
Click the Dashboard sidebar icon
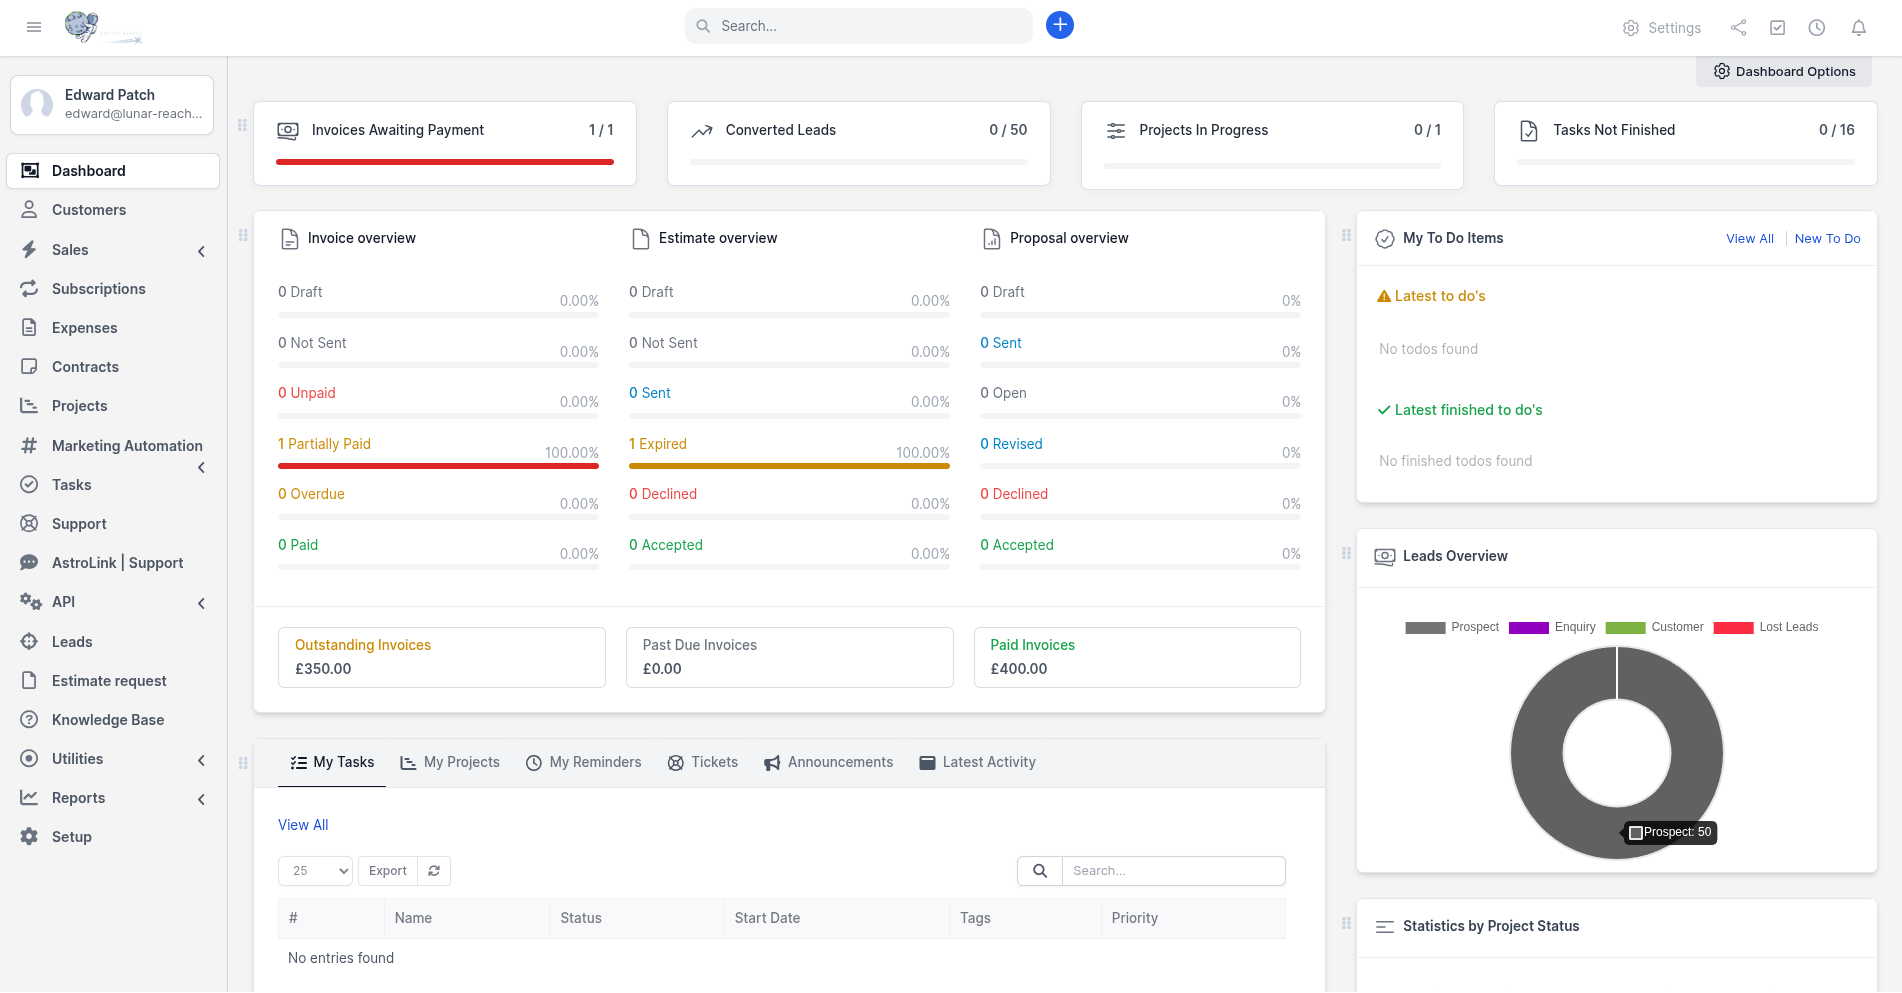(30, 171)
